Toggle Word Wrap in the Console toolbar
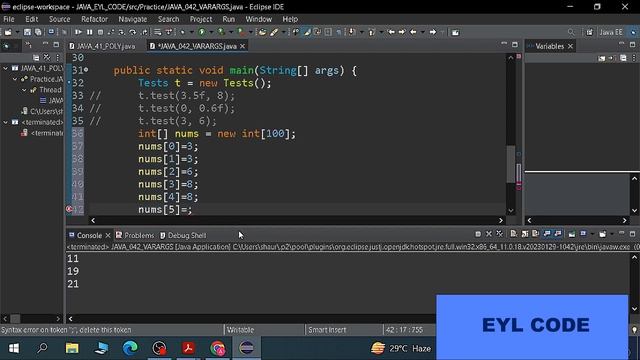Image resolution: width=640 pixels, height=360 pixels. (536, 234)
